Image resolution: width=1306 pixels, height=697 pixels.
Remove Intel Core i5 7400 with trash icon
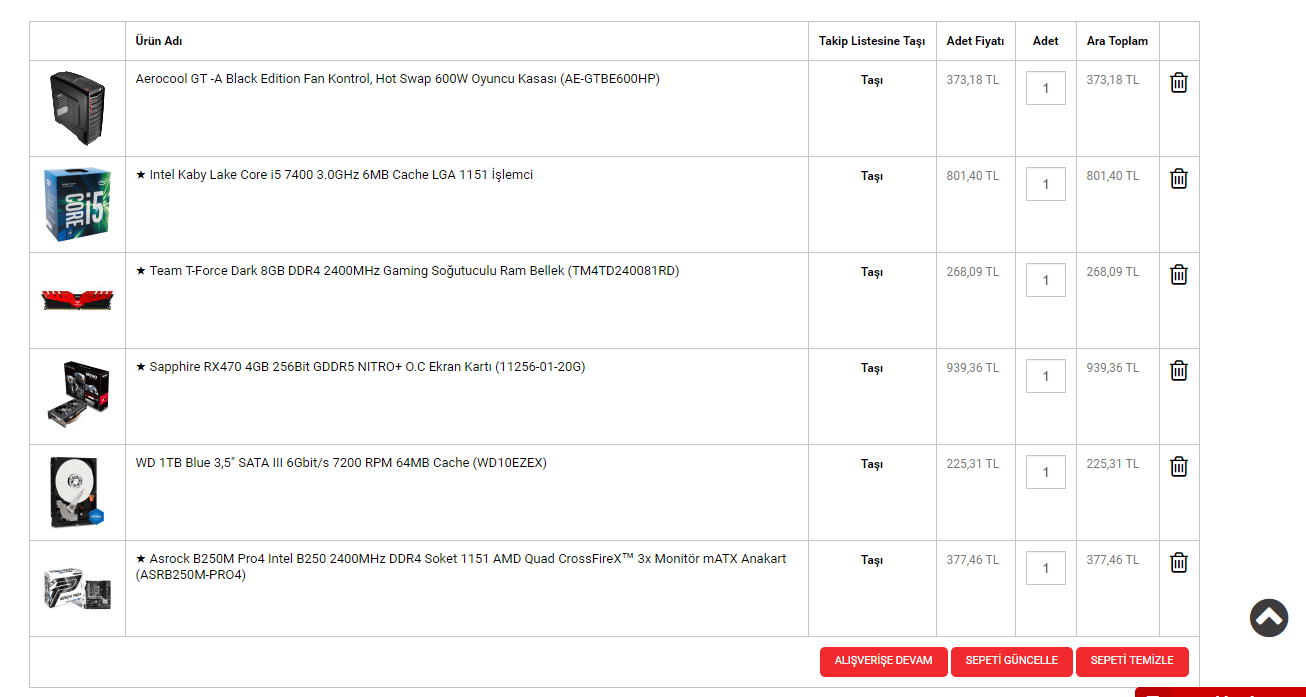(1179, 179)
